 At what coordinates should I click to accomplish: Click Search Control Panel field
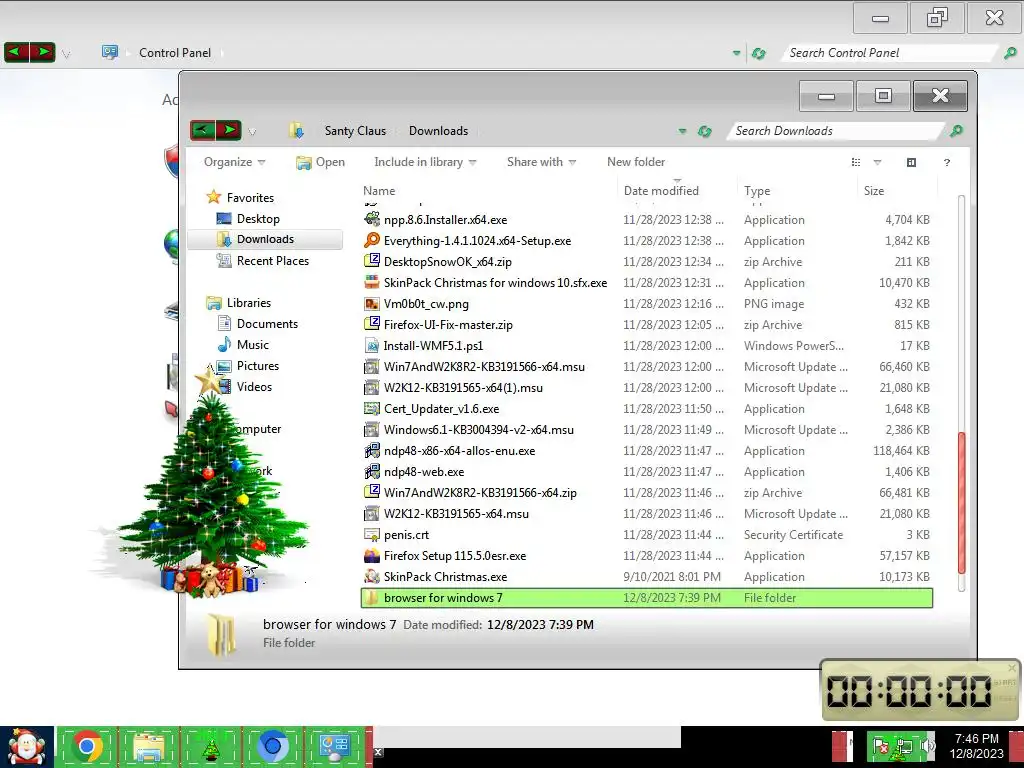891,53
